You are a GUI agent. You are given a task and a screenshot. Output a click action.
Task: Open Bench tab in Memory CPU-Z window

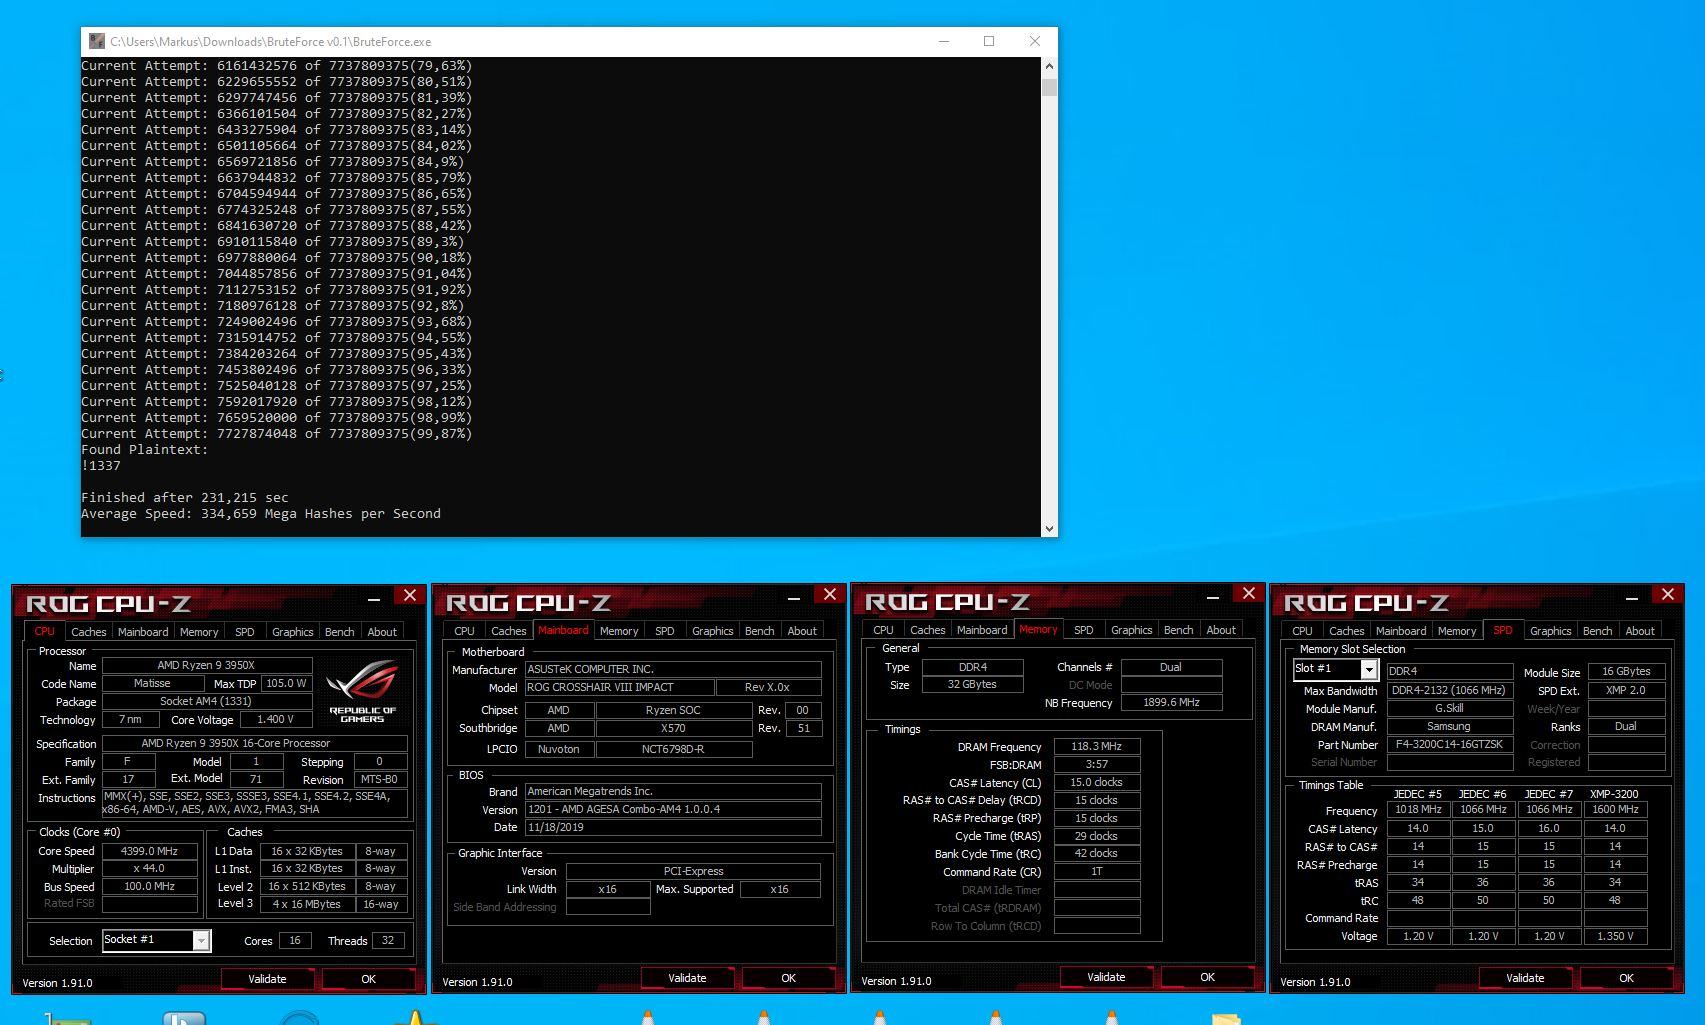(x=1178, y=630)
